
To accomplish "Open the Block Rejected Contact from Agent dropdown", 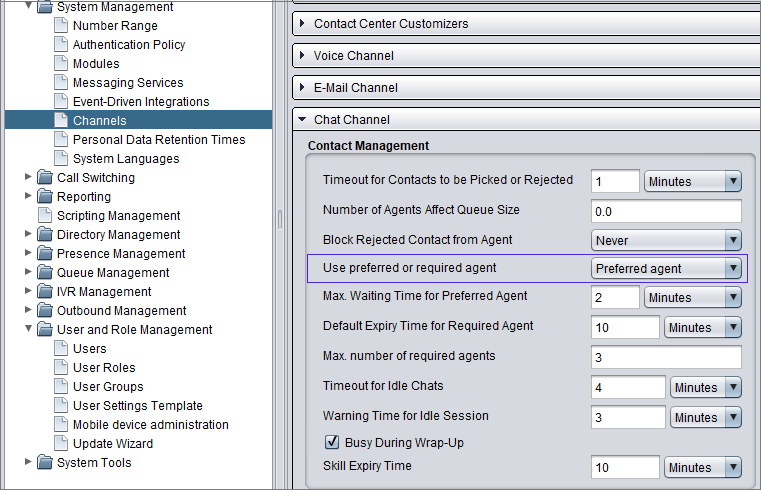I will click(x=666, y=240).
